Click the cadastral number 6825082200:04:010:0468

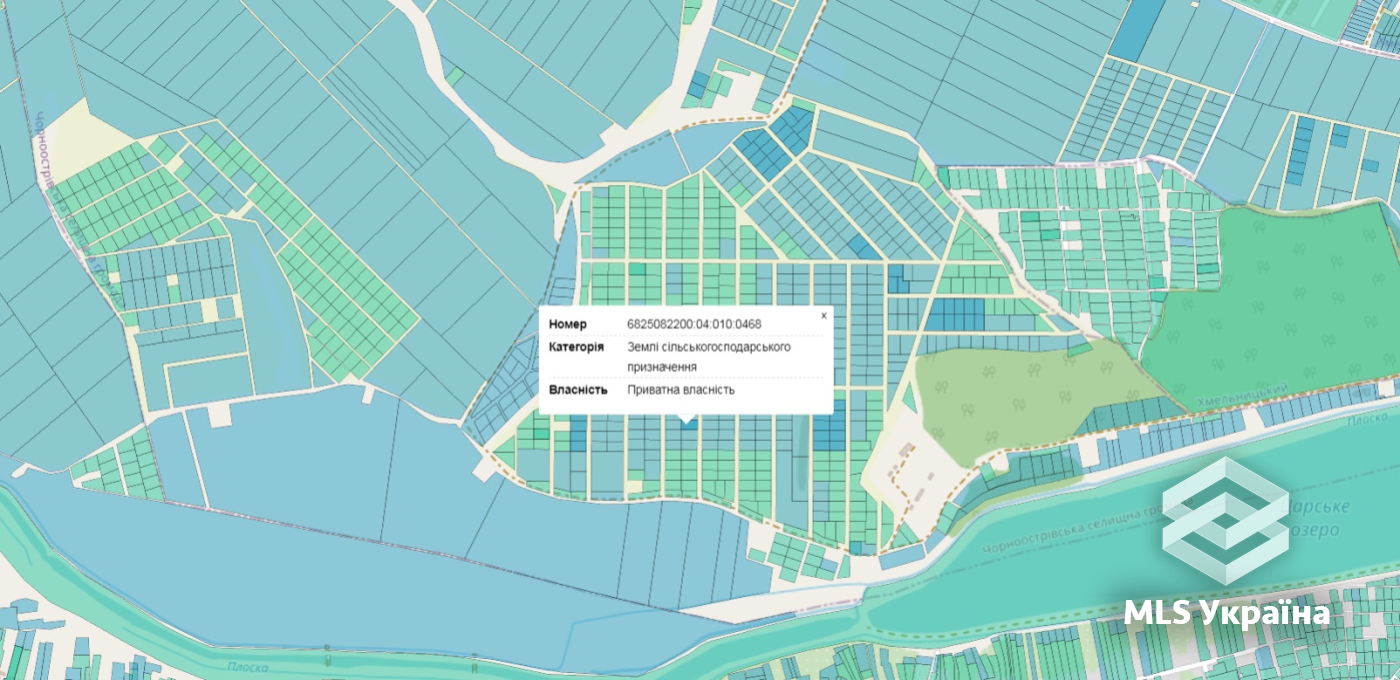(694, 324)
